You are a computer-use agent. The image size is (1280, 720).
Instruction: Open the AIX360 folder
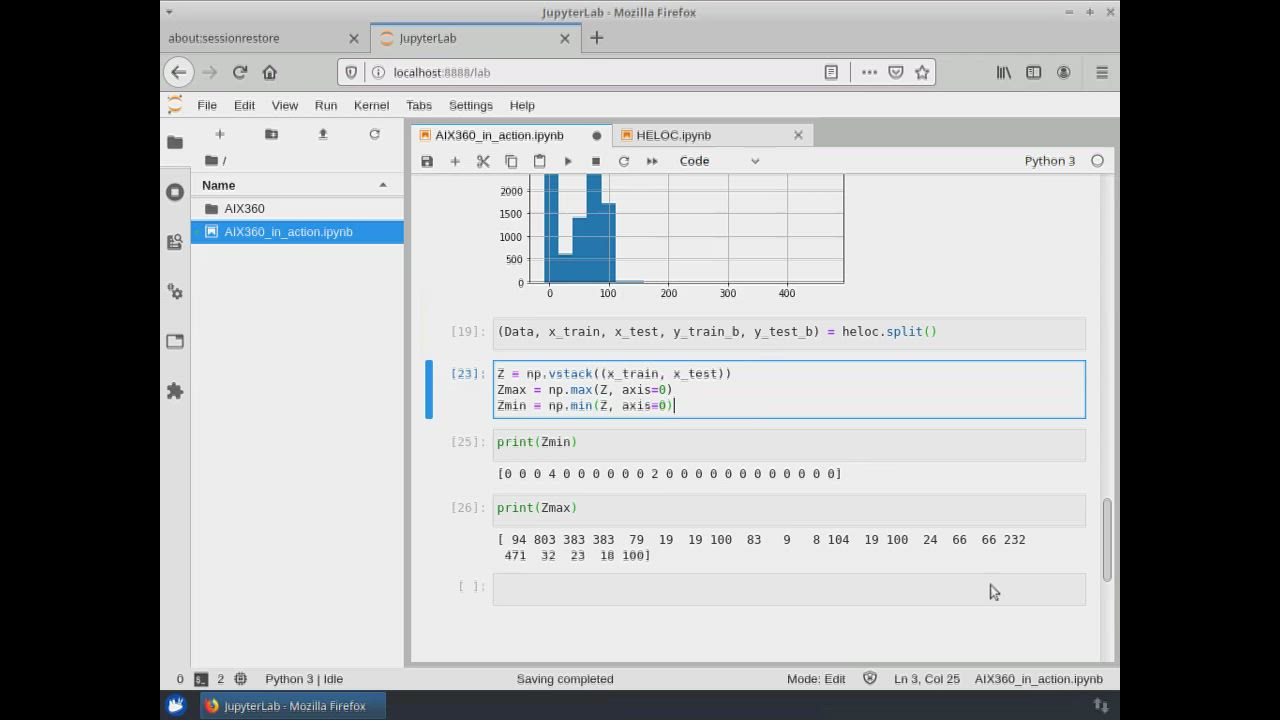coord(244,209)
